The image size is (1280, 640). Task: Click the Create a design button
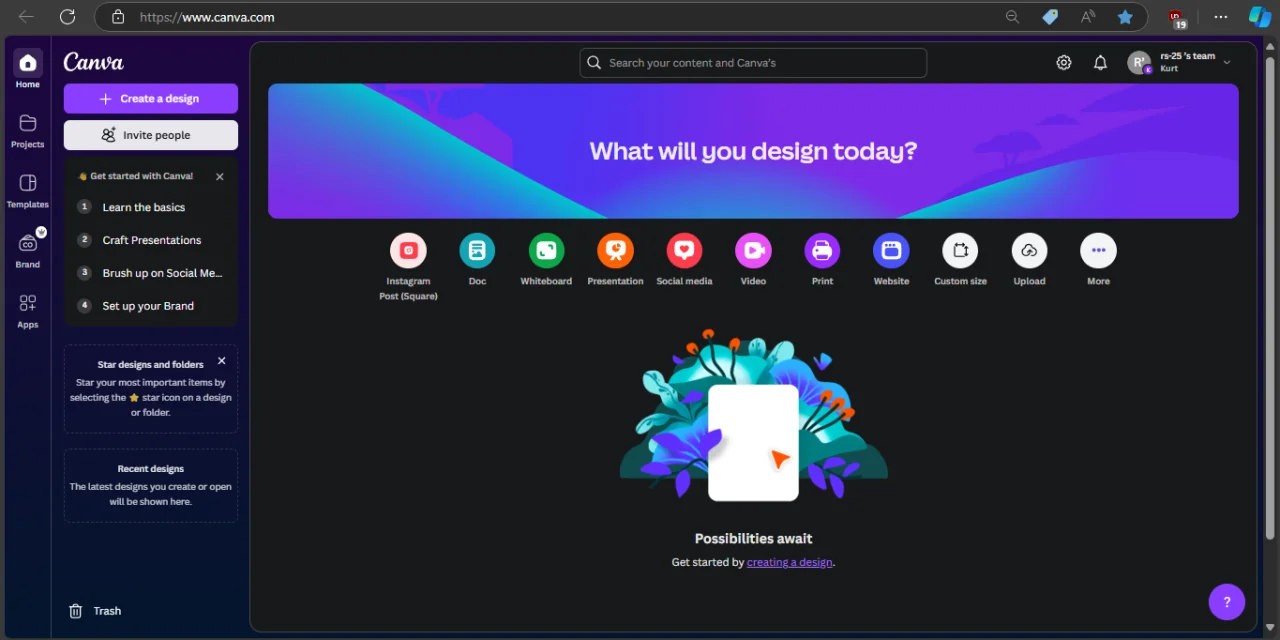(151, 99)
